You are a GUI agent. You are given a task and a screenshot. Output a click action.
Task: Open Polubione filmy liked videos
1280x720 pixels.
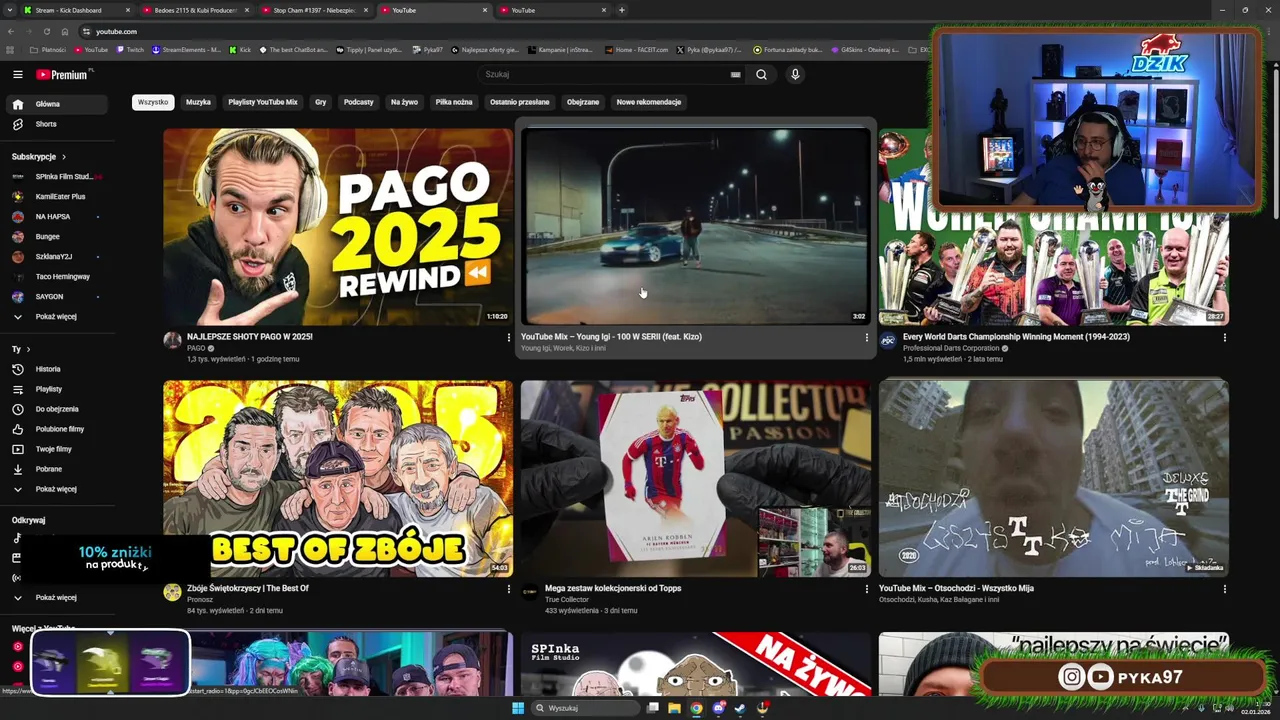coord(56,429)
